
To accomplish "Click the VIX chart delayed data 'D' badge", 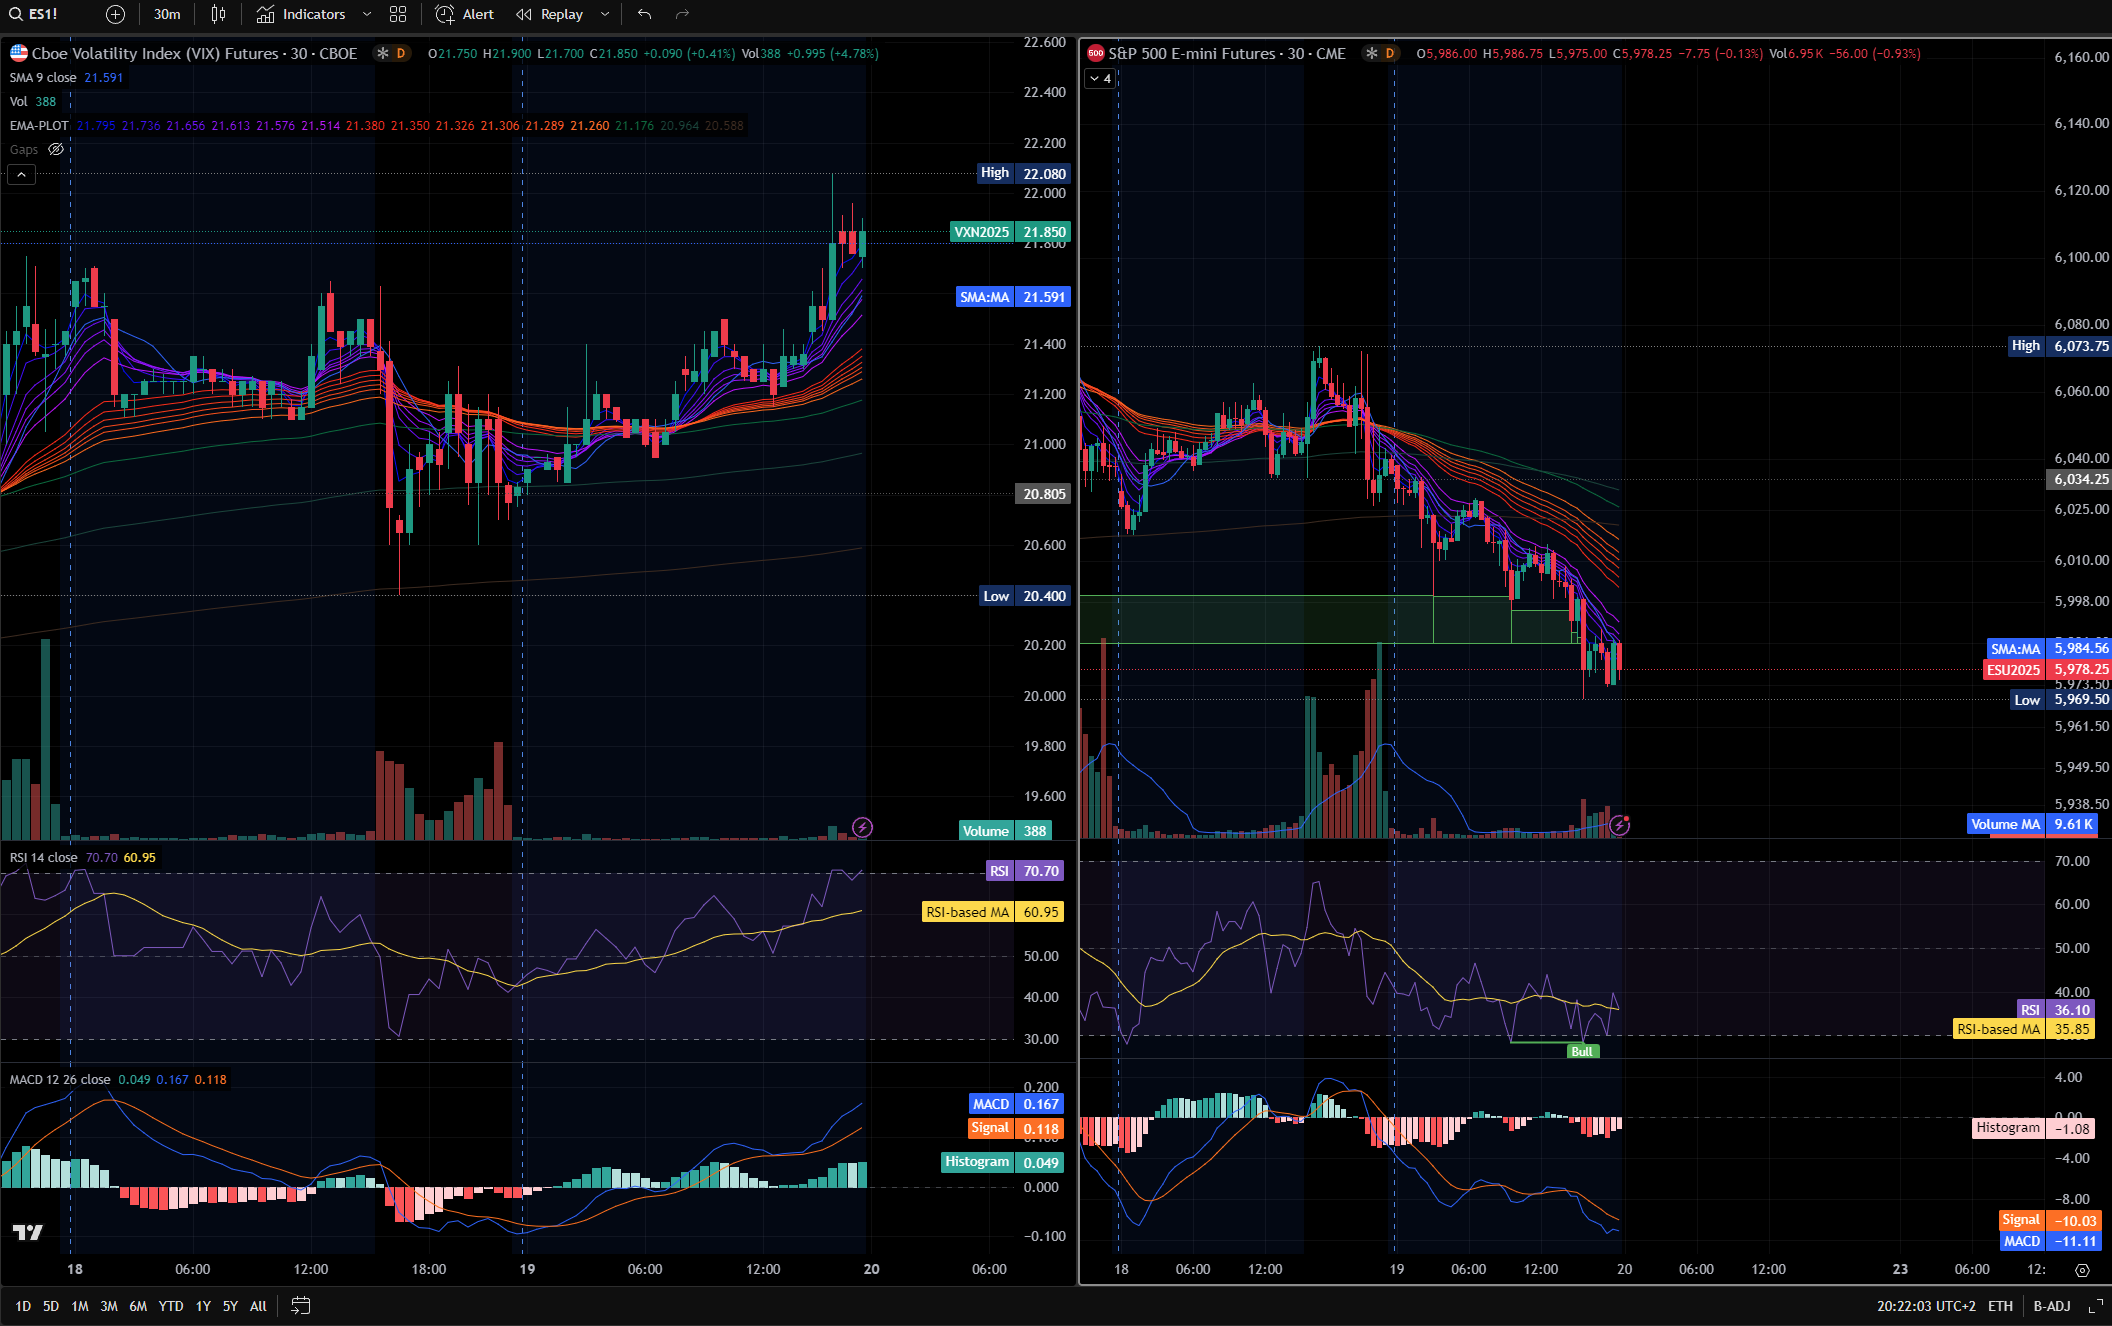I will click(401, 53).
